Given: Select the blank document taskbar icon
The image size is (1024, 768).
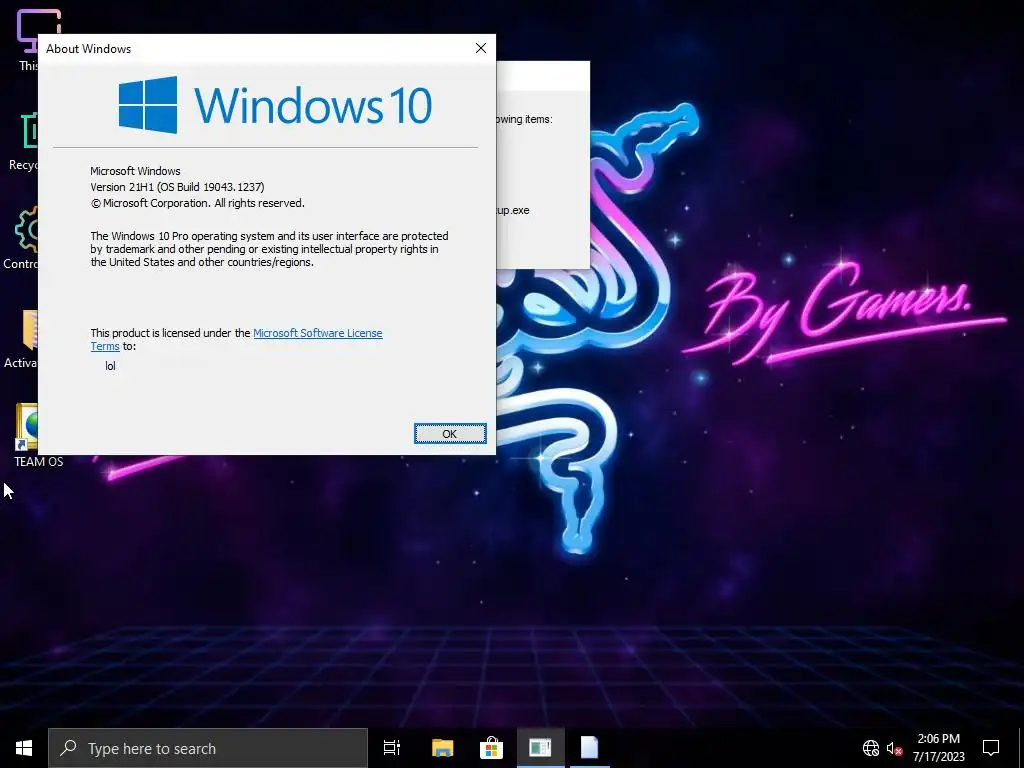Looking at the screenshot, I should [x=589, y=748].
